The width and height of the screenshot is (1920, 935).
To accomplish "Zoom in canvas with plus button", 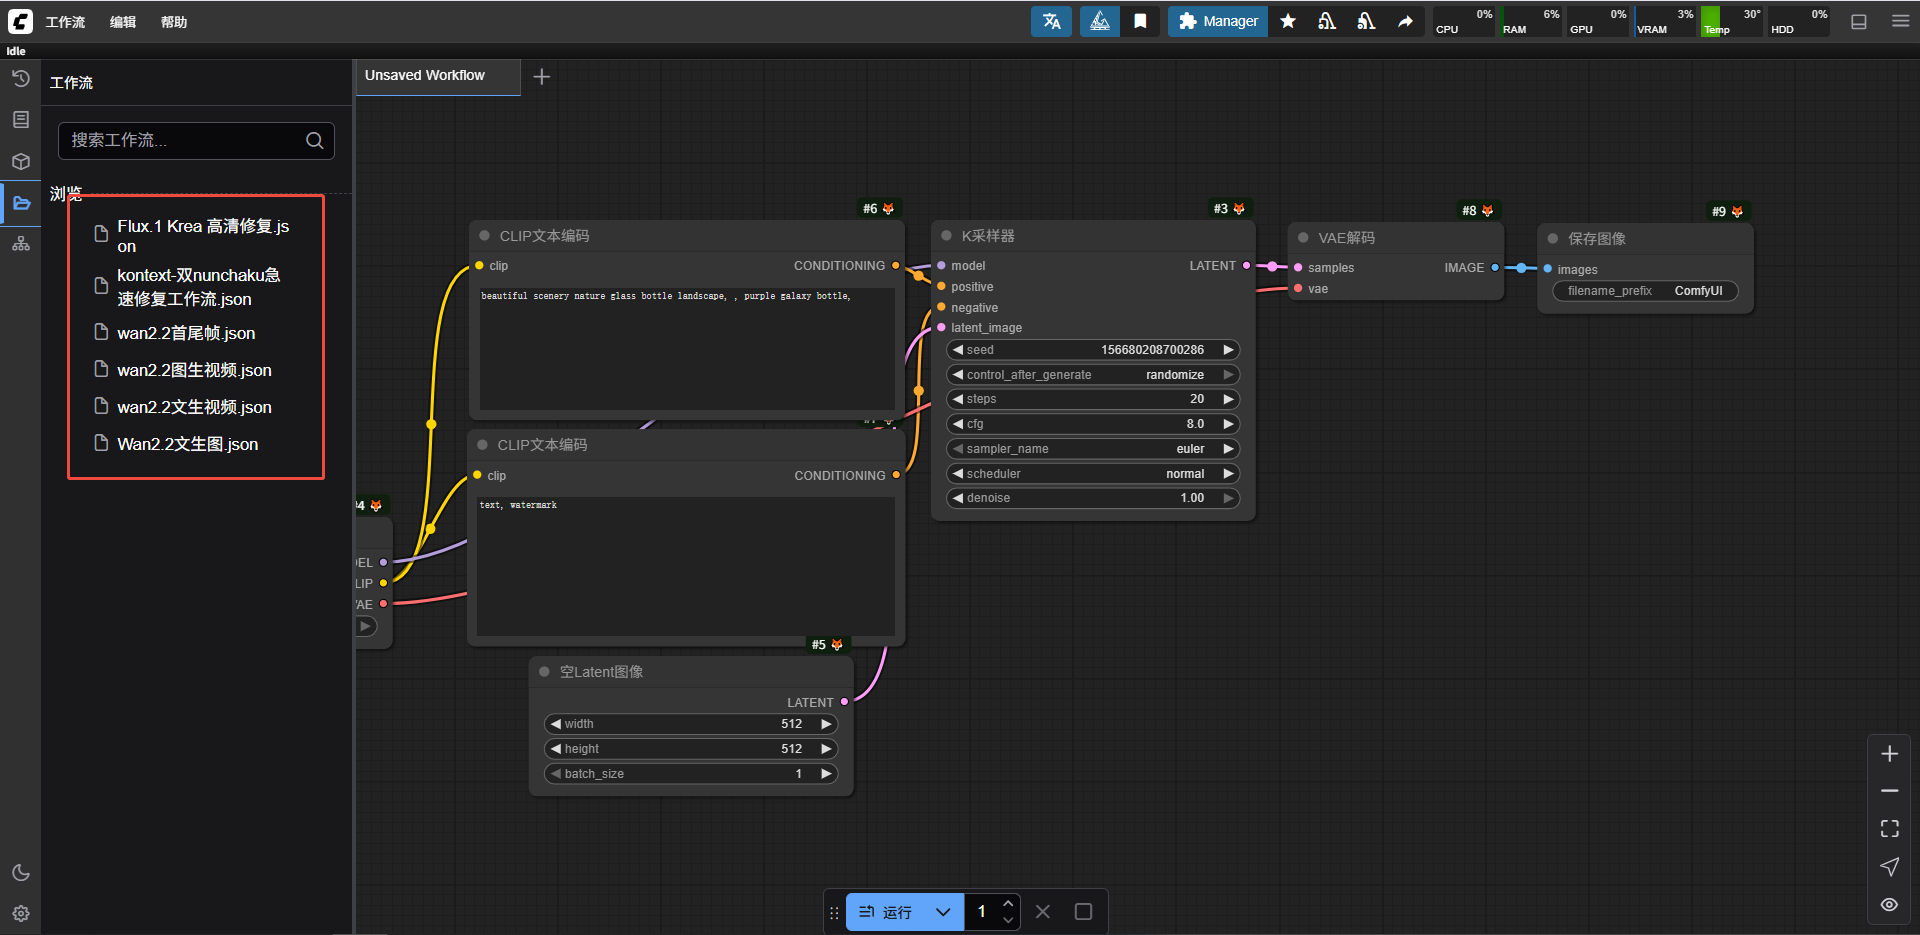I will coord(1889,754).
